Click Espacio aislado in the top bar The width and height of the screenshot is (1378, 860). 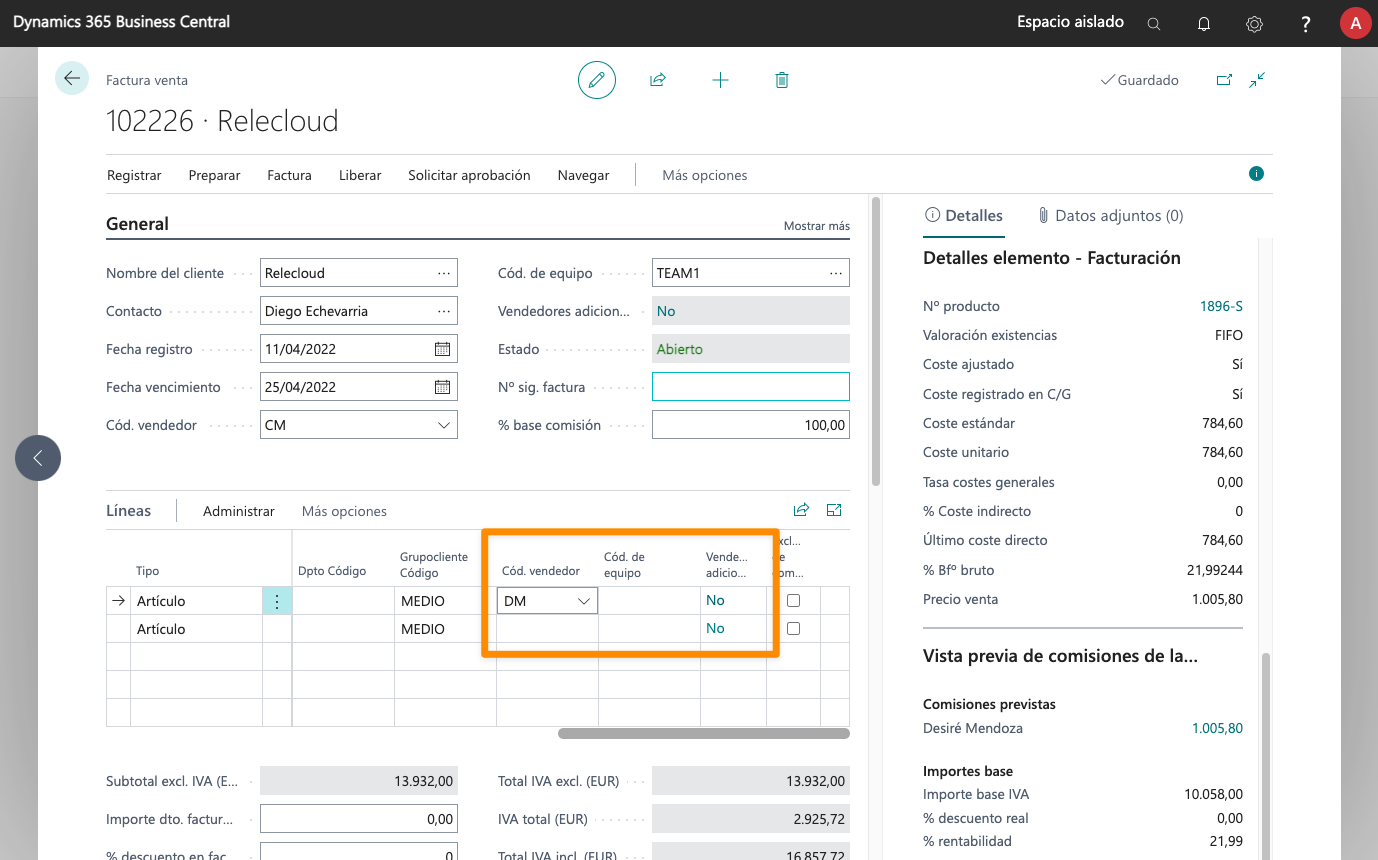[1070, 22]
